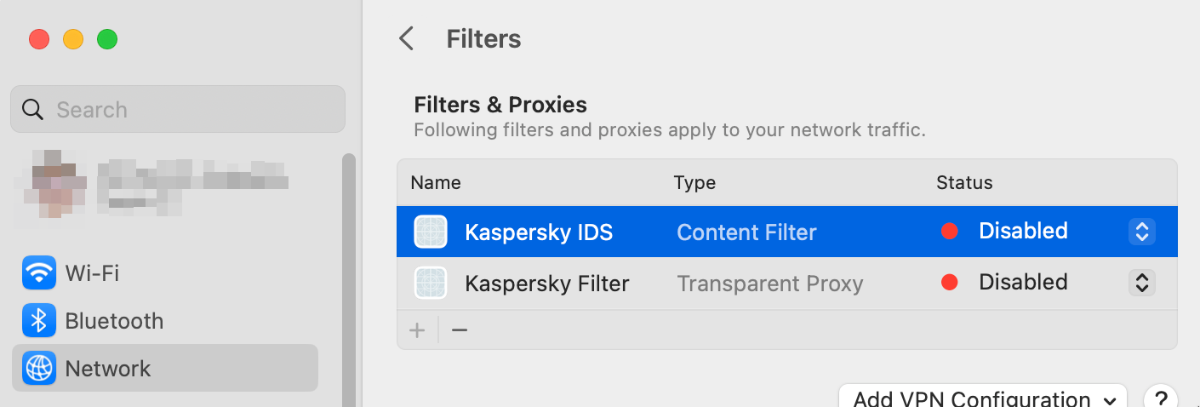Add a filter with plus button
The width and height of the screenshot is (1200, 407).
click(x=417, y=330)
